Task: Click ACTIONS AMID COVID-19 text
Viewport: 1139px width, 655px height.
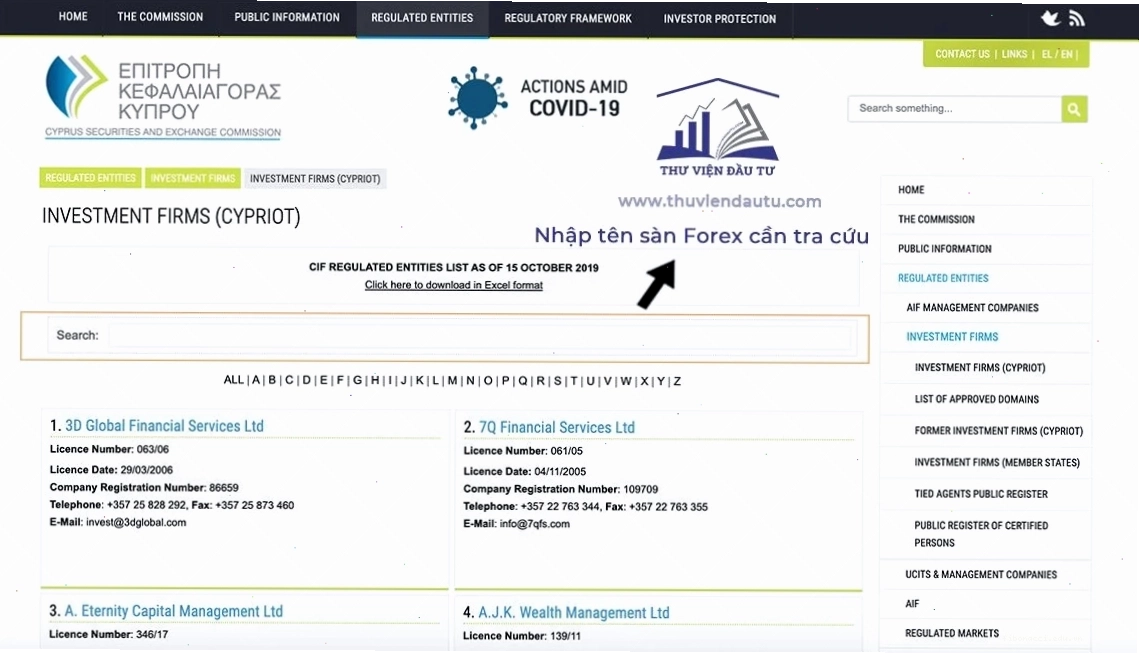Action: (x=574, y=98)
